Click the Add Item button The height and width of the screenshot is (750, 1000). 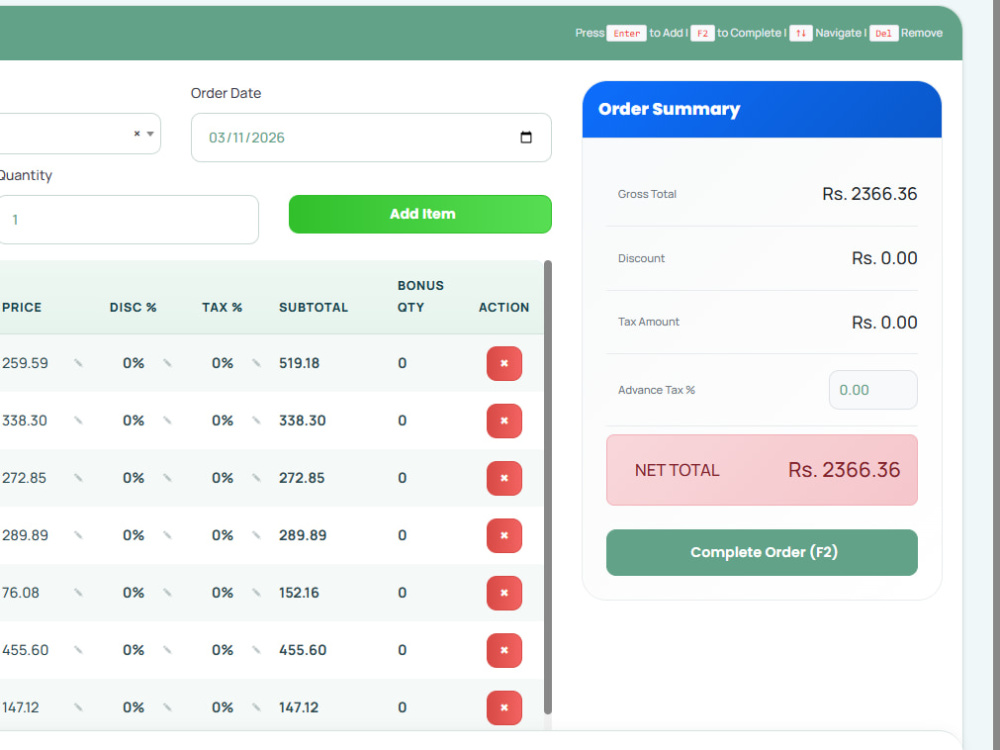tap(420, 214)
